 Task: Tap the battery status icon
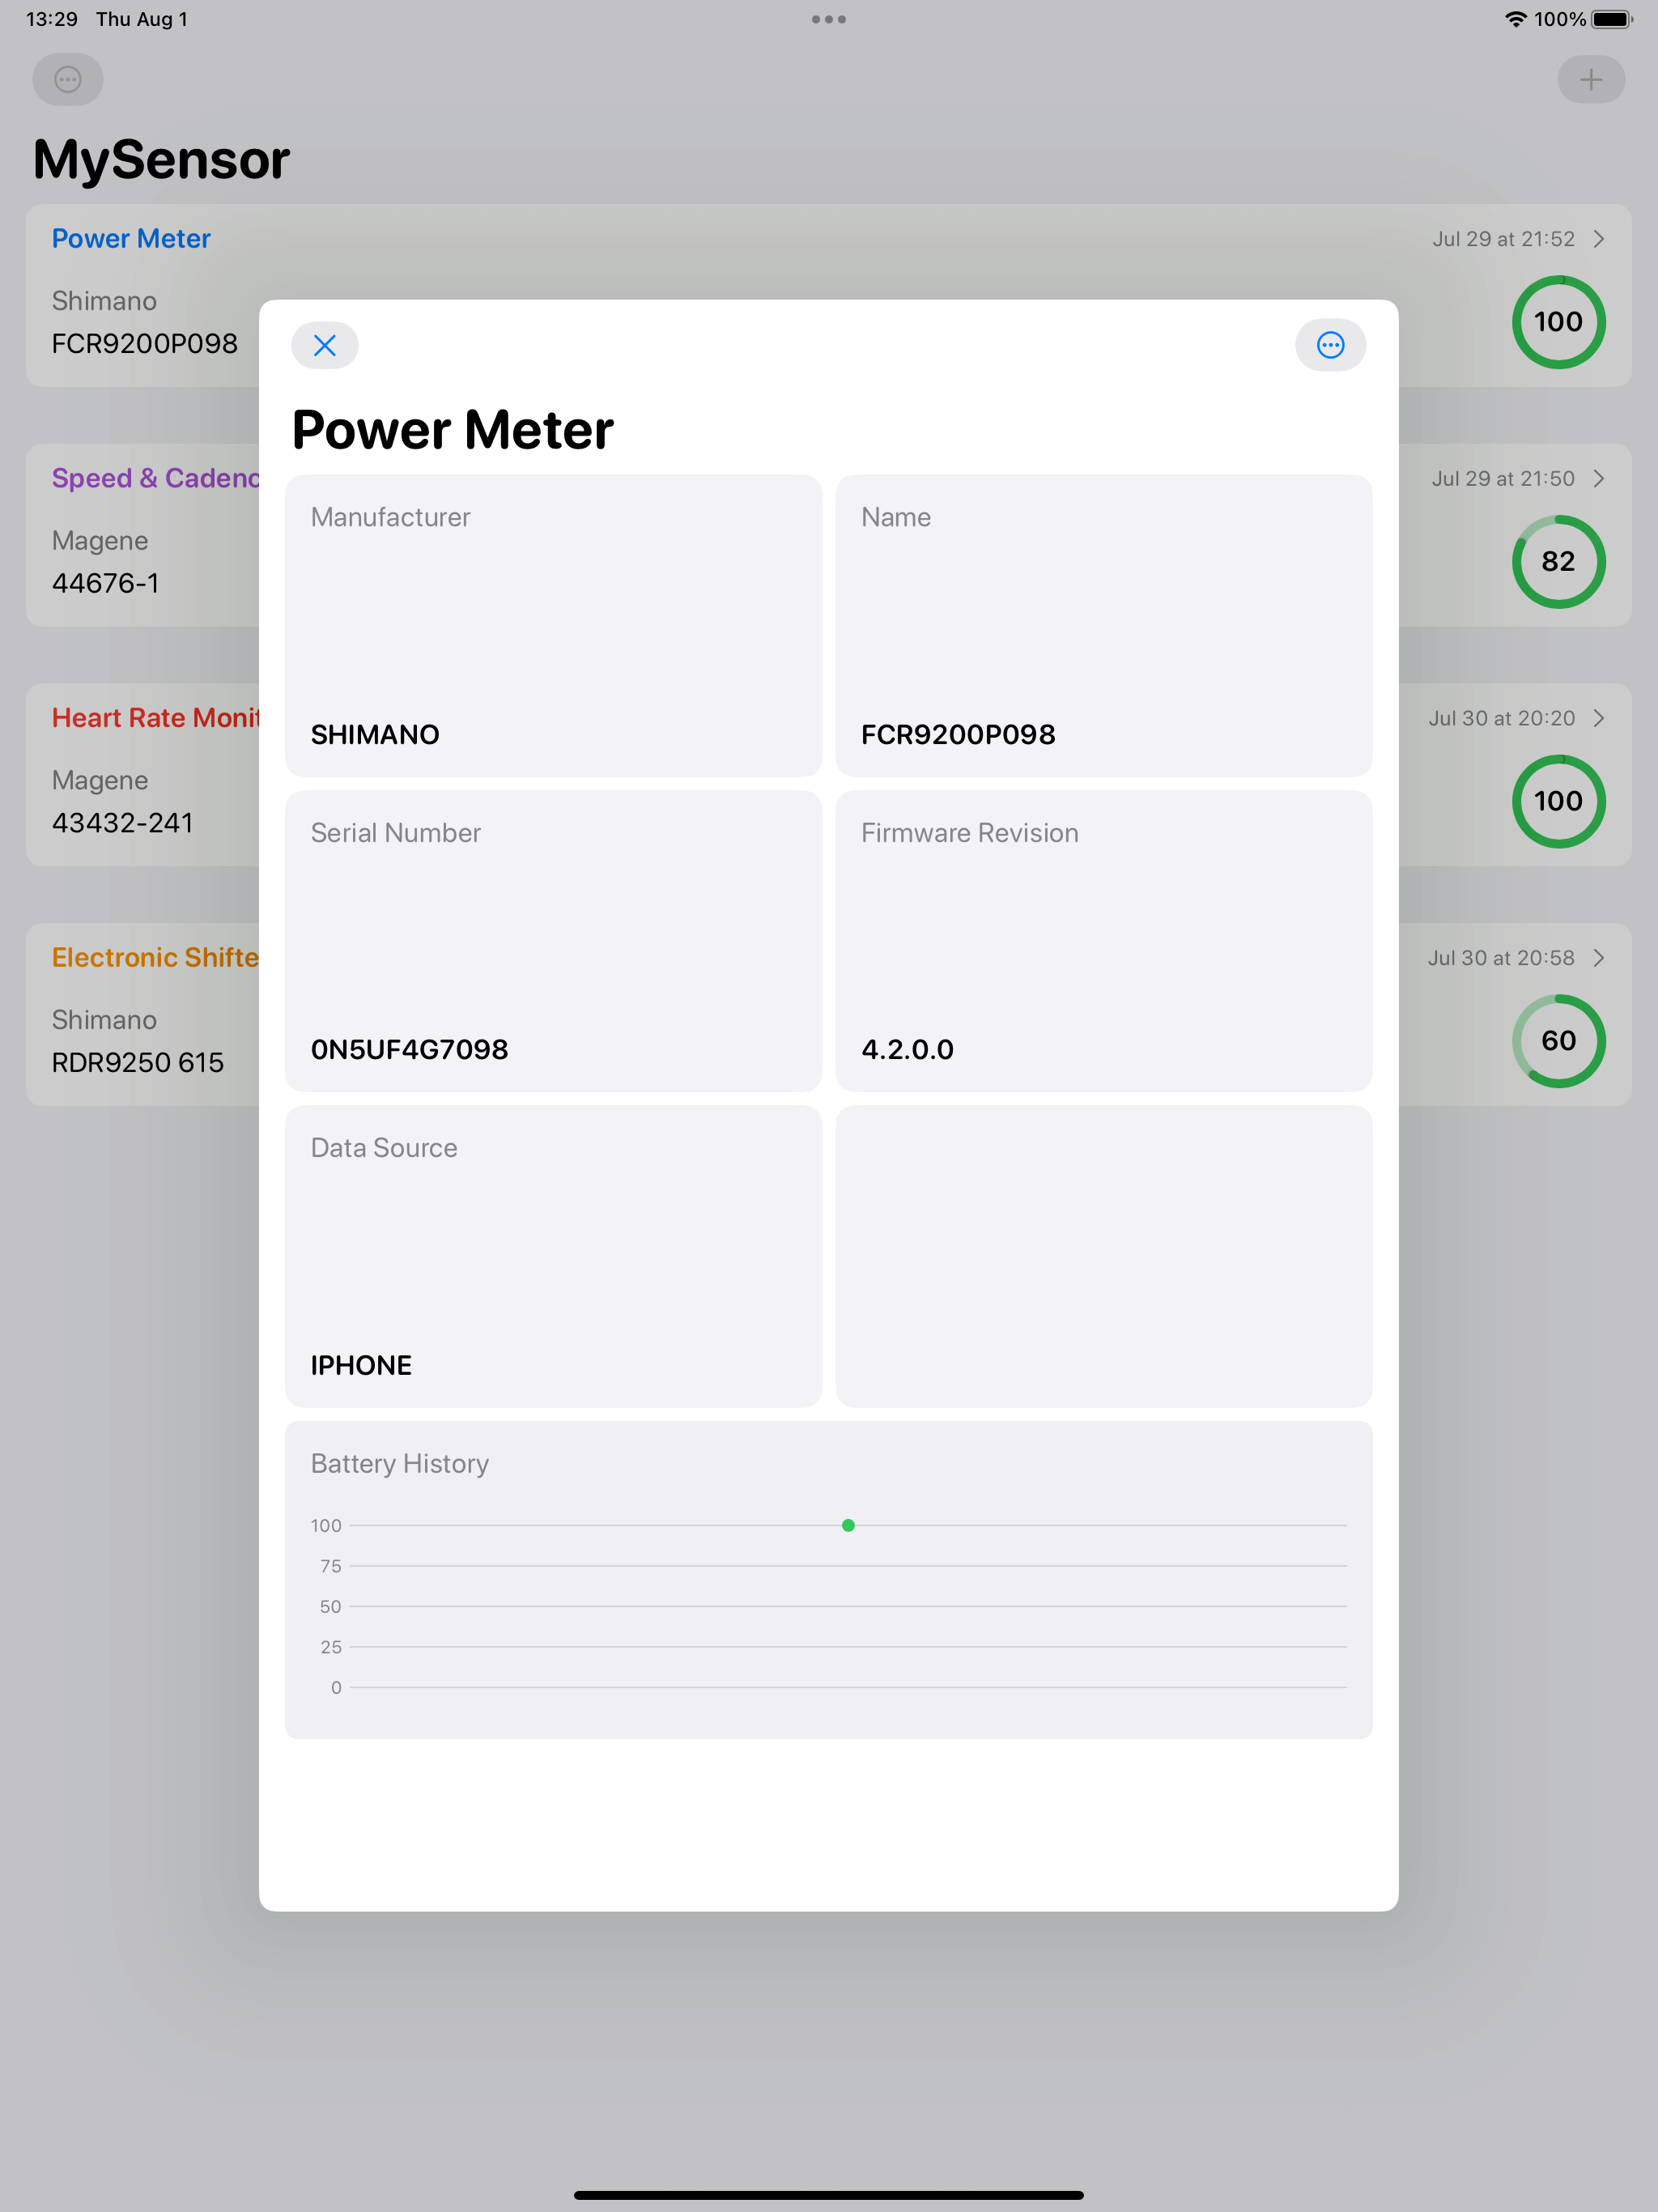pos(1612,19)
